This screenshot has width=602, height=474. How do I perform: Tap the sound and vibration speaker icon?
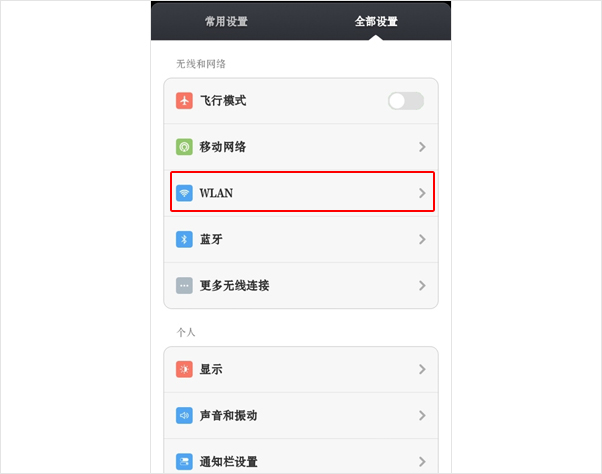[x=184, y=415]
